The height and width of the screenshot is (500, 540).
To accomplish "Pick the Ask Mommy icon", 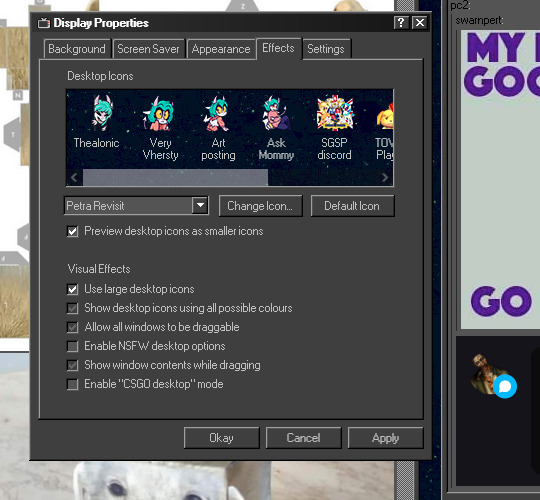I will click(x=276, y=128).
